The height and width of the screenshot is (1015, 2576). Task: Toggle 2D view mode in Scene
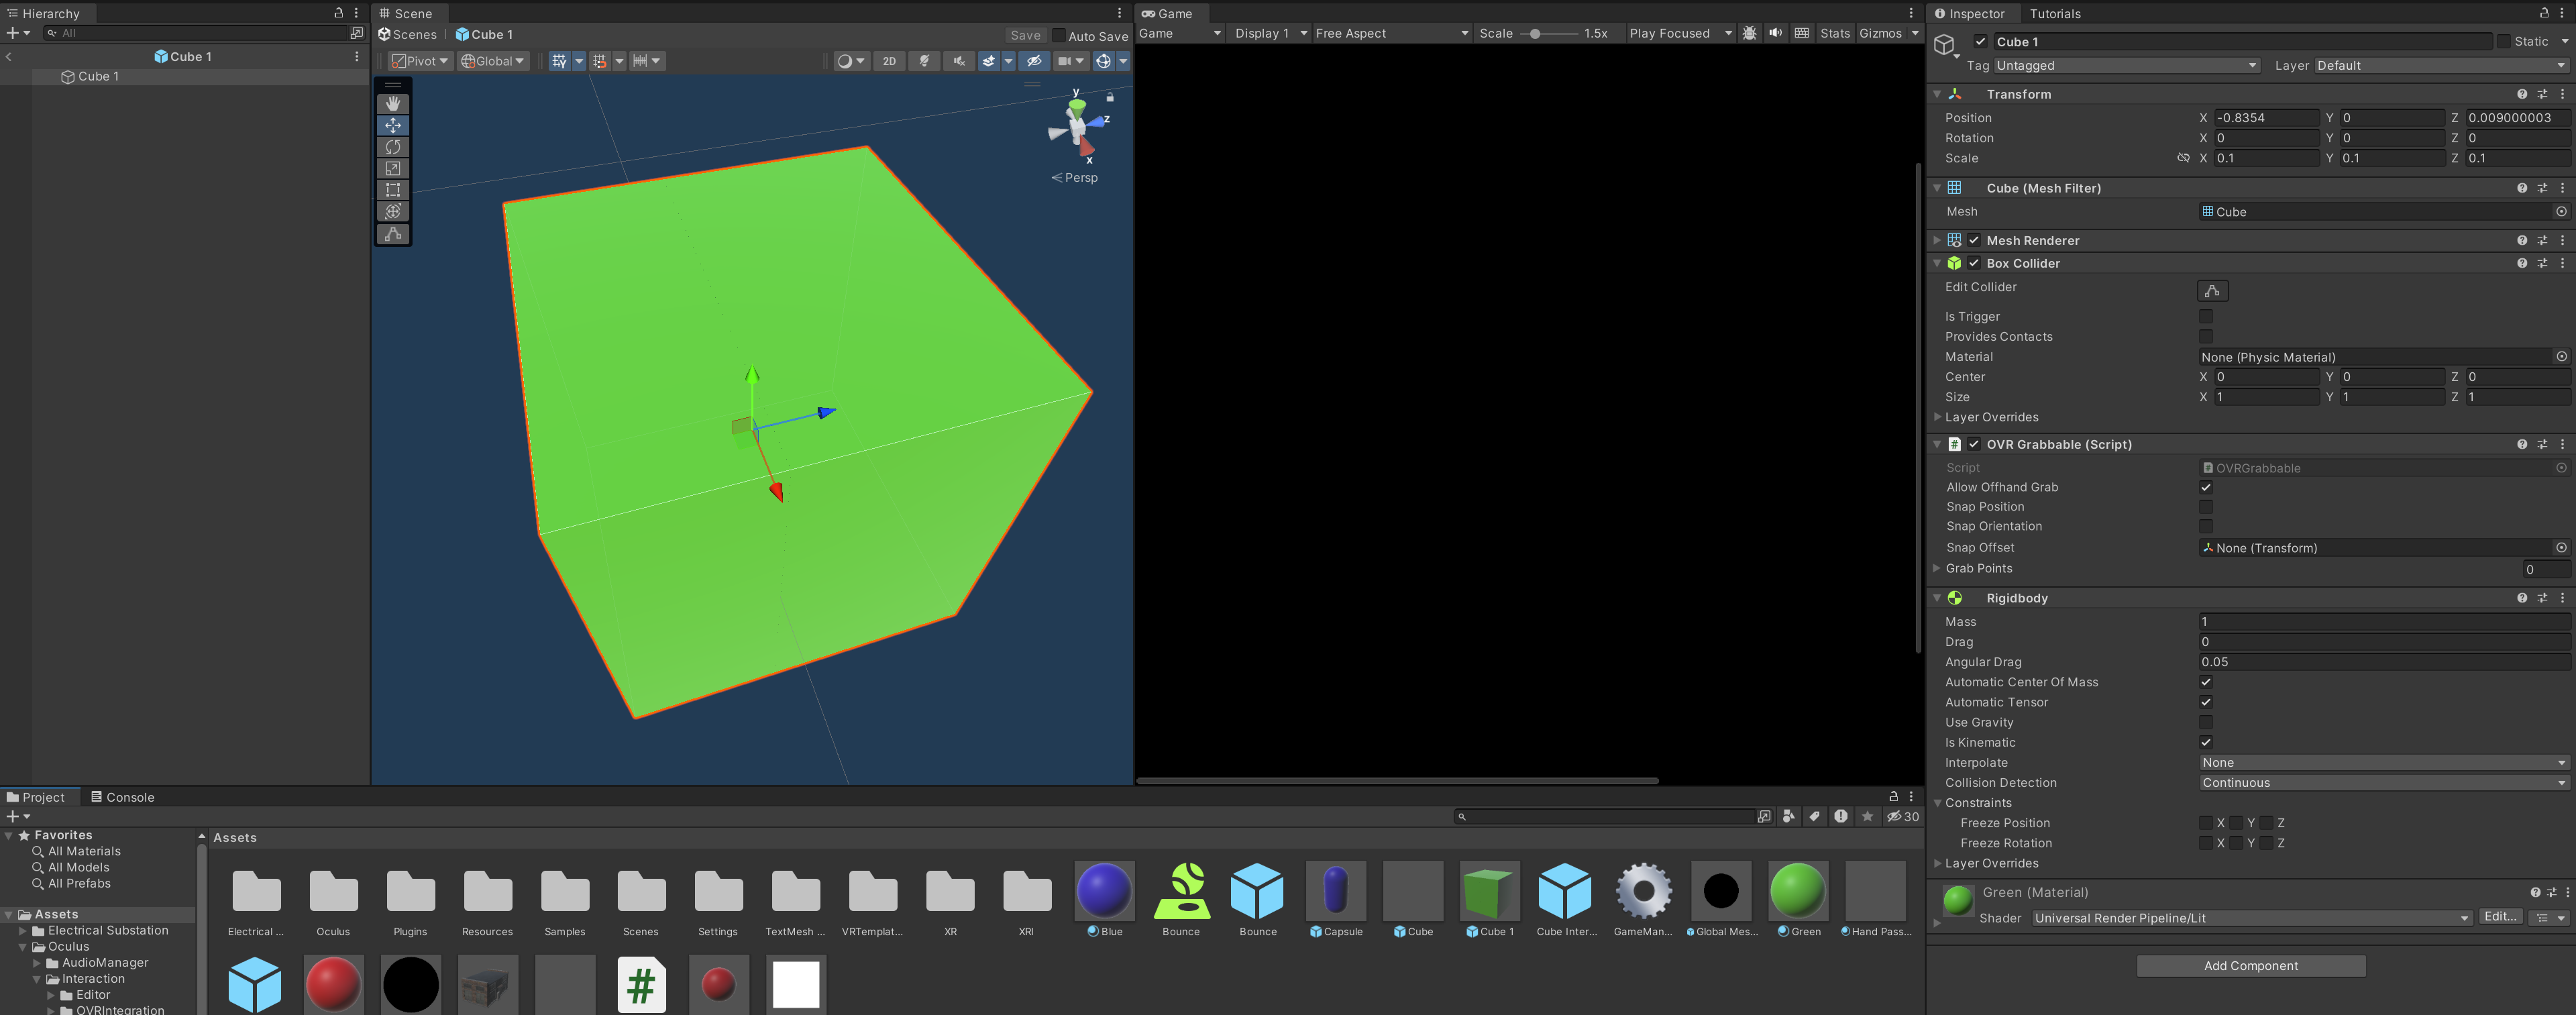pyautogui.click(x=888, y=61)
